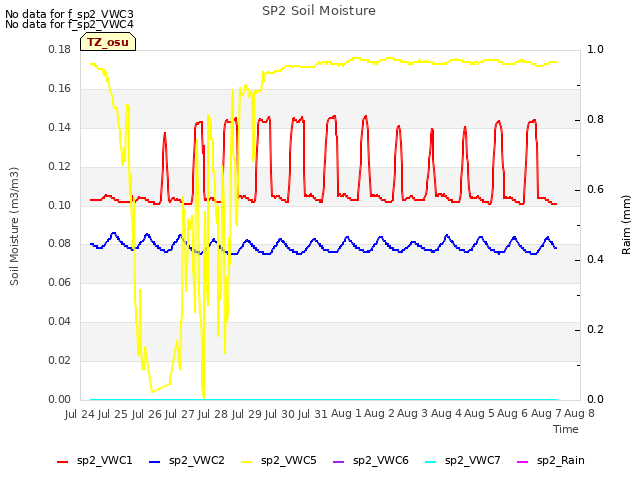Click the magenta sp2_Rain legend color marker
640x480 pixels.
[x=522, y=462]
